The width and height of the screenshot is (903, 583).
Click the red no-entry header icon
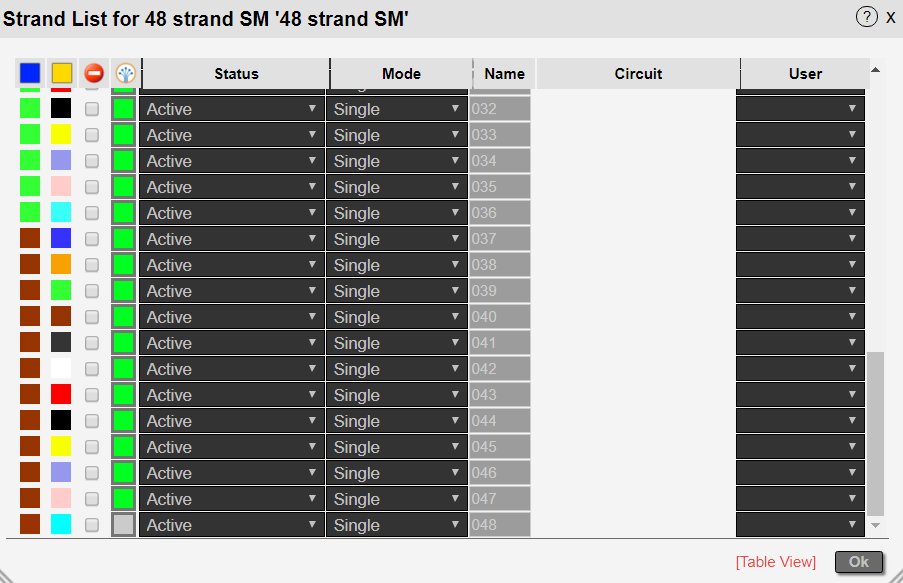click(x=93, y=73)
